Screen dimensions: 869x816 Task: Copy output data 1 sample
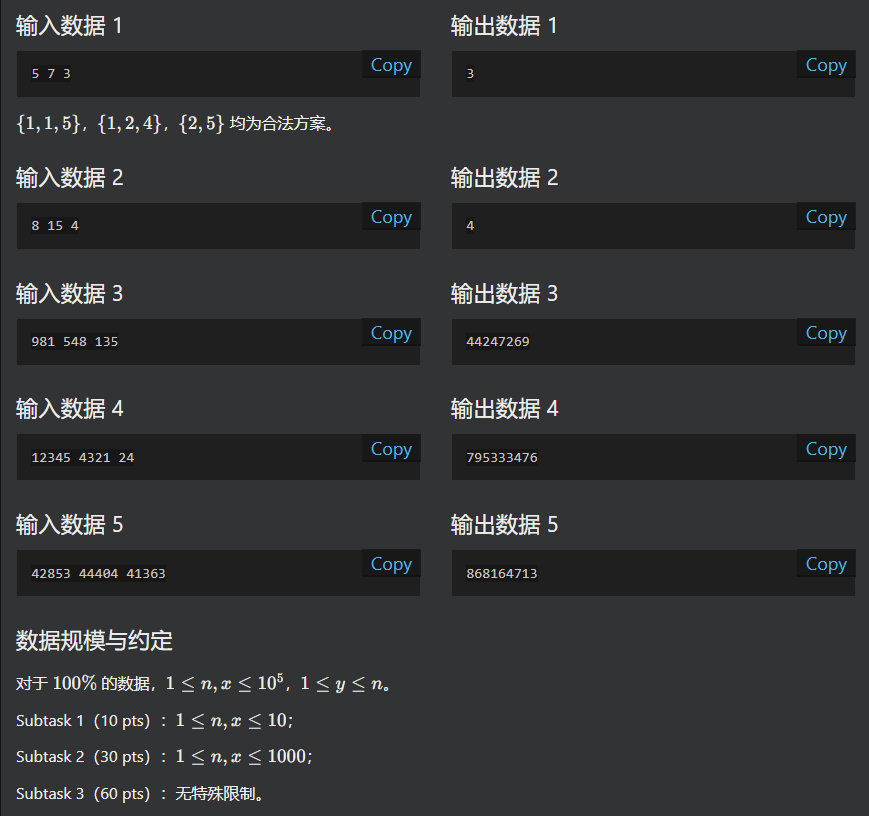point(826,64)
